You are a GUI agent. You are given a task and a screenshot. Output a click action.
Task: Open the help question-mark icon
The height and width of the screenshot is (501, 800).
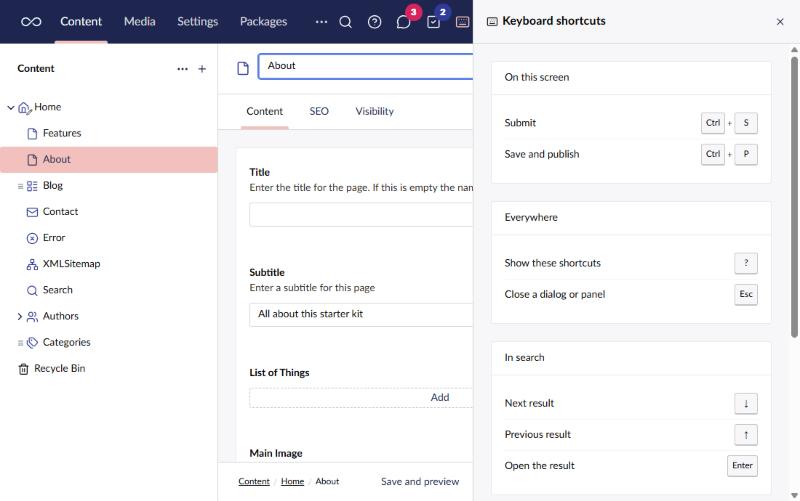pyautogui.click(x=374, y=21)
